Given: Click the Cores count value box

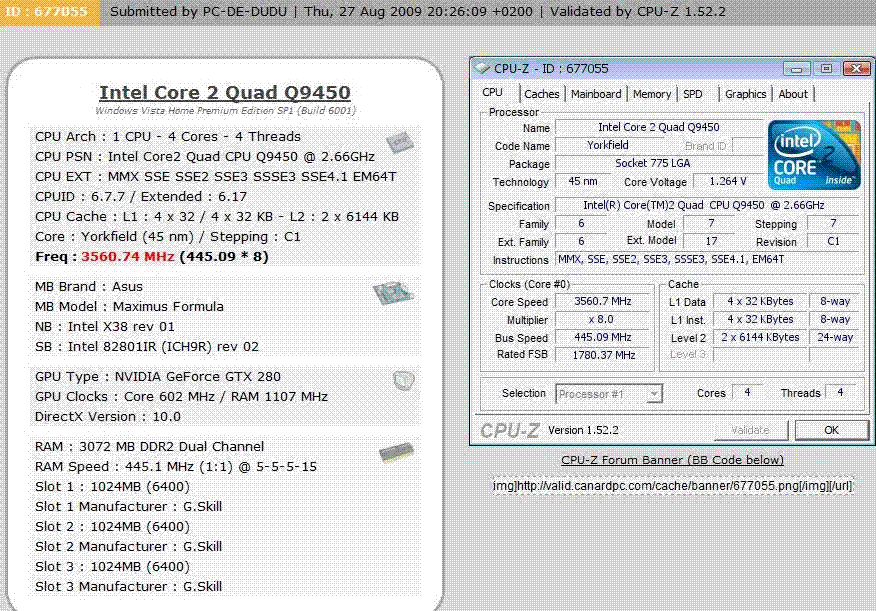Looking at the screenshot, I should [748, 393].
